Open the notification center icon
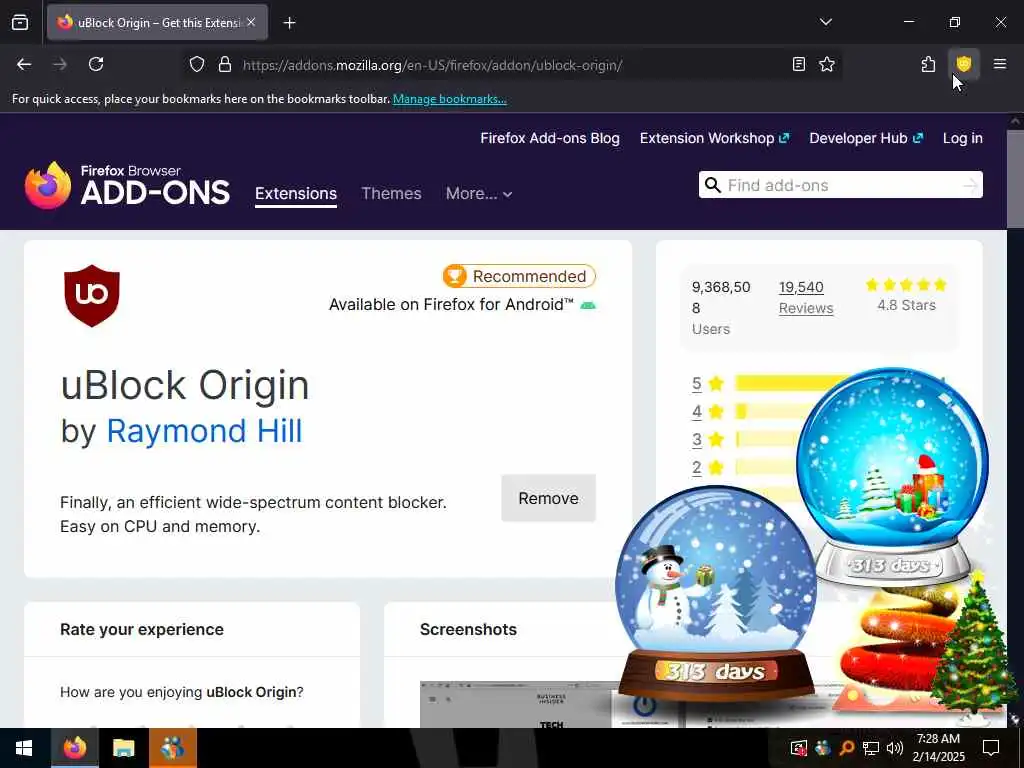Viewport: 1024px width, 768px height. point(991,748)
